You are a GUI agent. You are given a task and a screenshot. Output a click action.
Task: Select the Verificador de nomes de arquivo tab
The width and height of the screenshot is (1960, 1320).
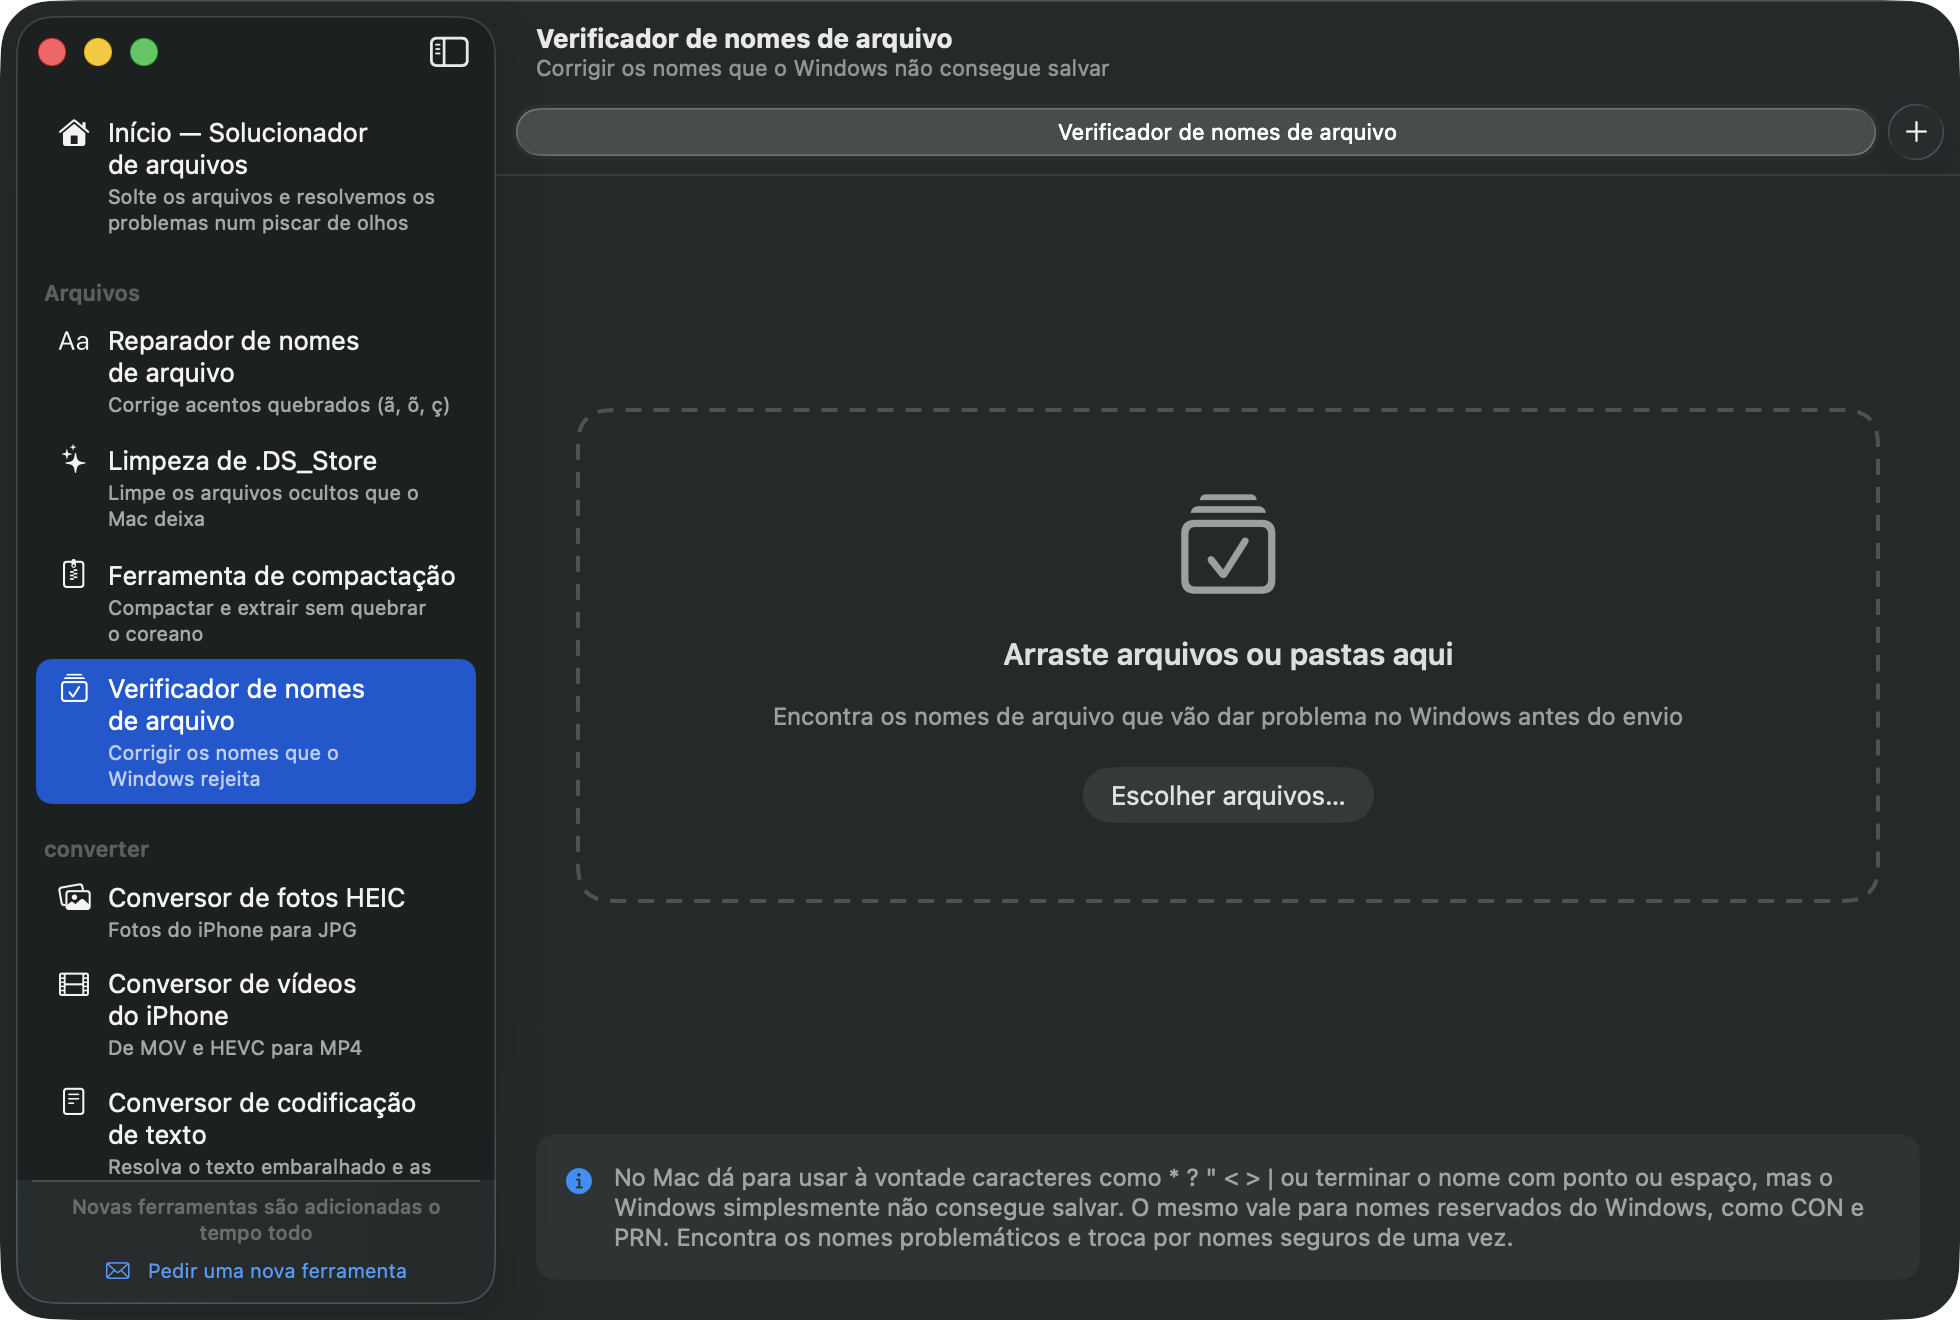(1195, 132)
